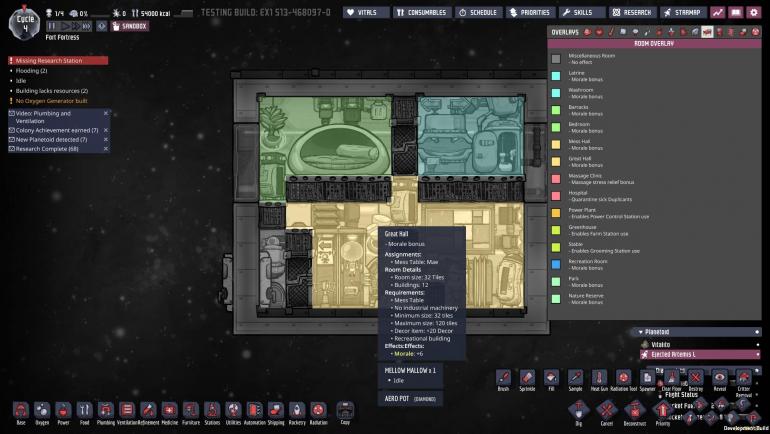The image size is (770, 434).
Task: Select the Deconstruct tool
Action: [634, 412]
